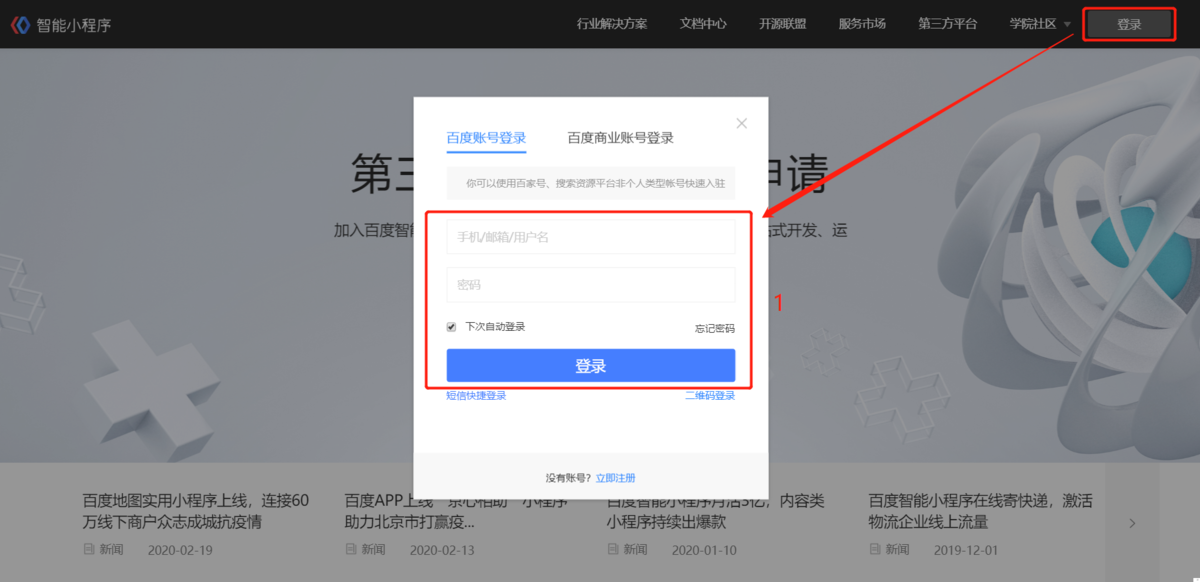Screen dimensions: 1200x582
Task: Switch to the 百度账号登录 tab
Action: (x=486, y=138)
